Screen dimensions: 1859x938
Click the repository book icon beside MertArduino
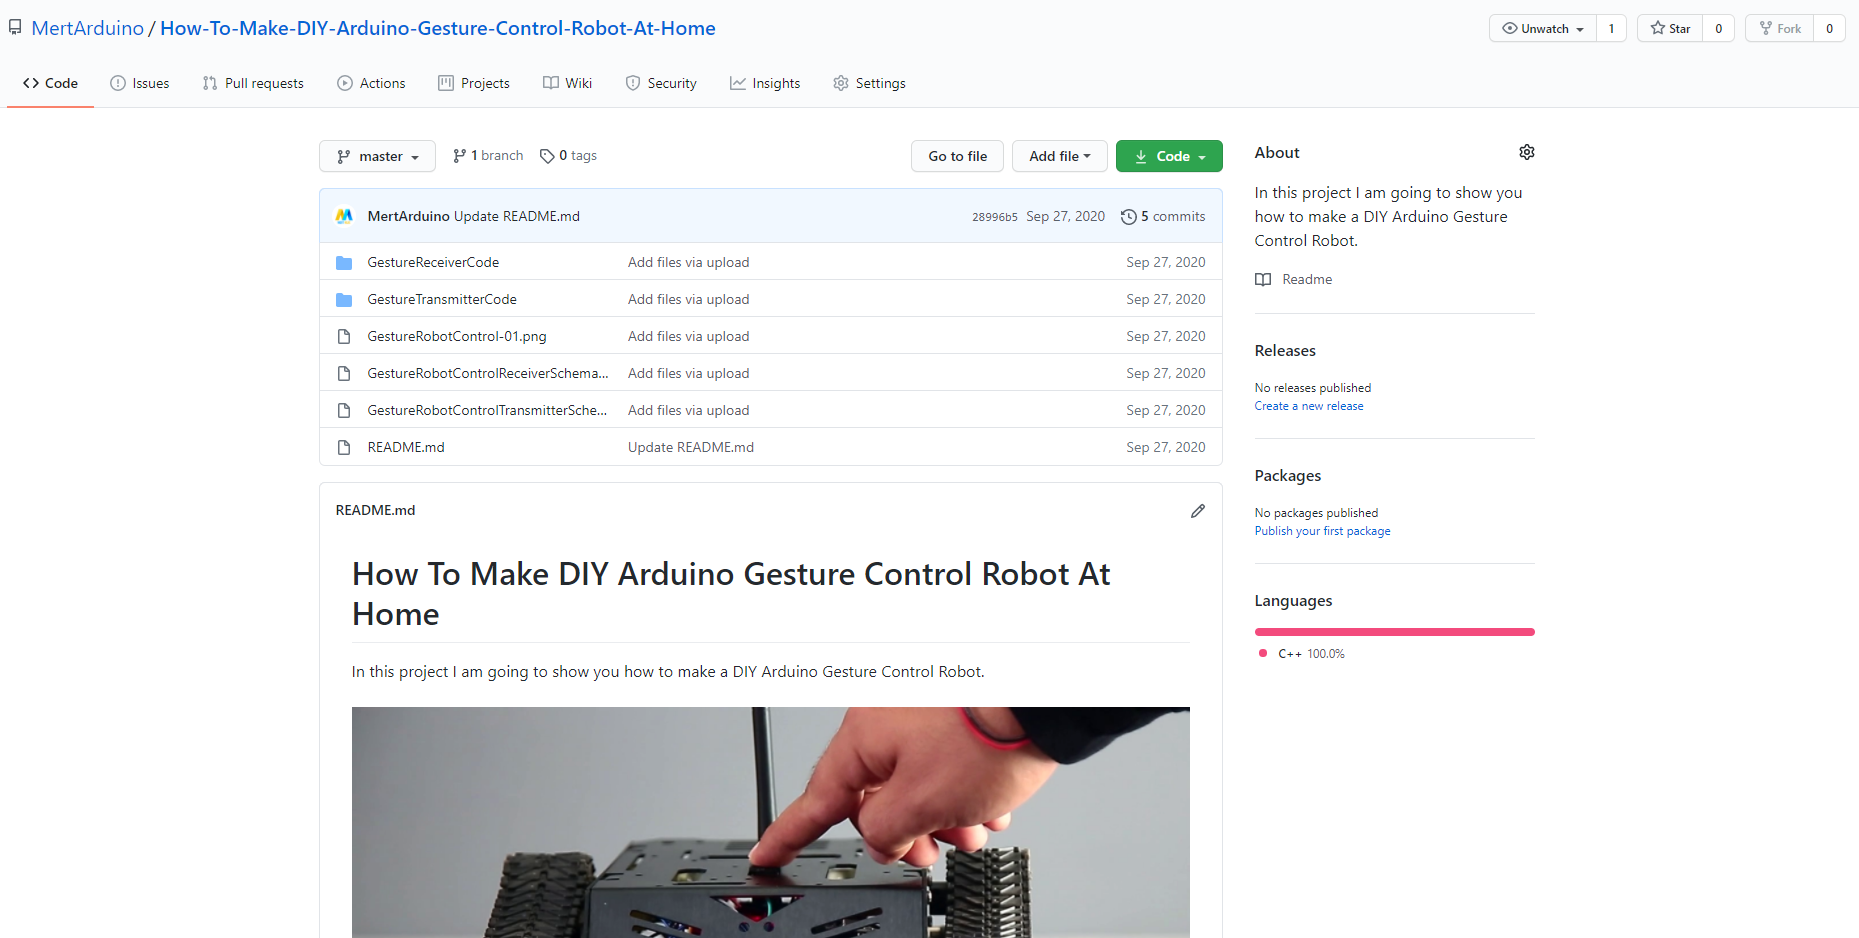[x=15, y=28]
